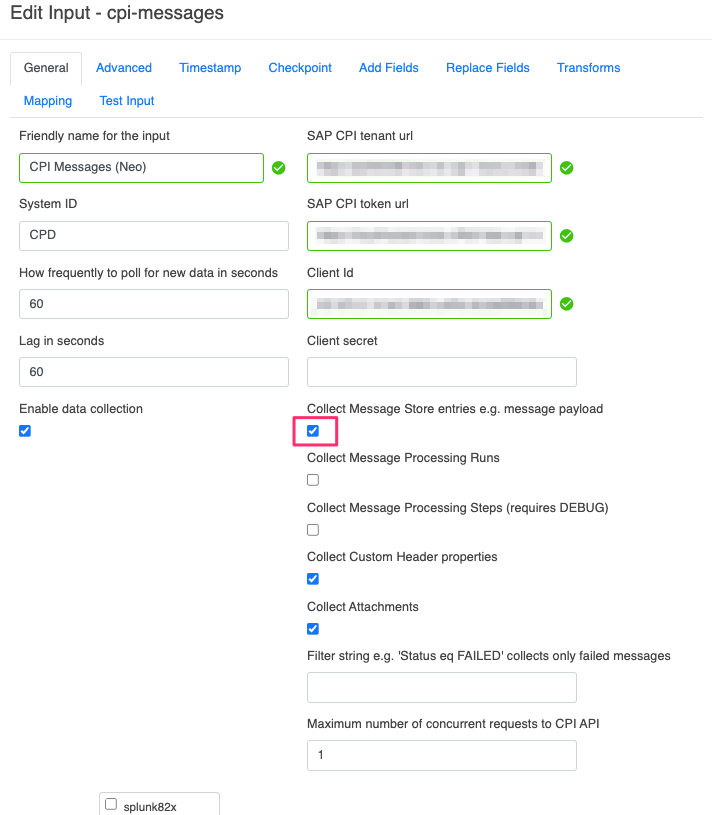The width and height of the screenshot is (712, 815).
Task: Open the Test Input tab
Action: 126,100
